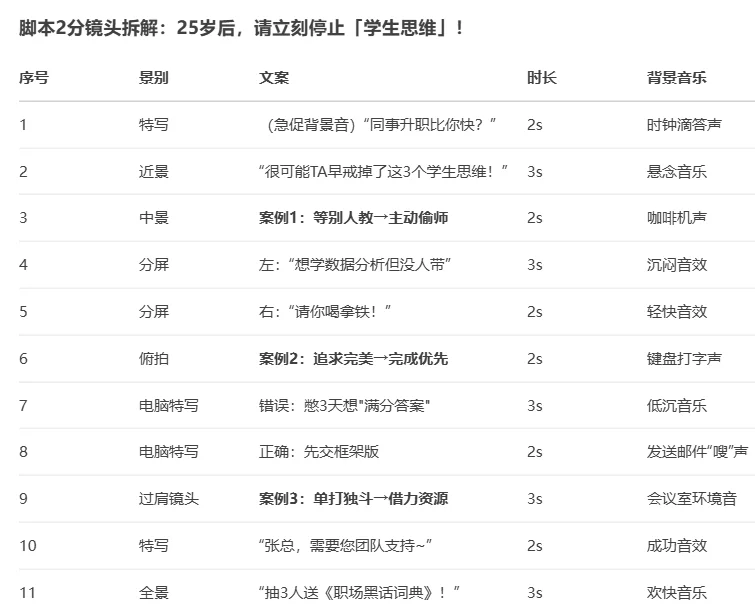The height and width of the screenshot is (605, 755).
Task: Select the '序号' column header
Action: click(x=34, y=78)
